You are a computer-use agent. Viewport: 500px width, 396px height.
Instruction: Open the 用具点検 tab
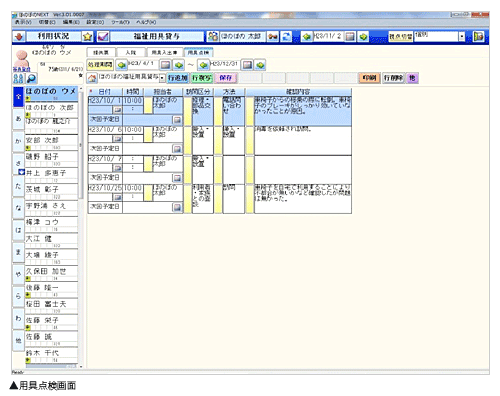[x=198, y=52]
